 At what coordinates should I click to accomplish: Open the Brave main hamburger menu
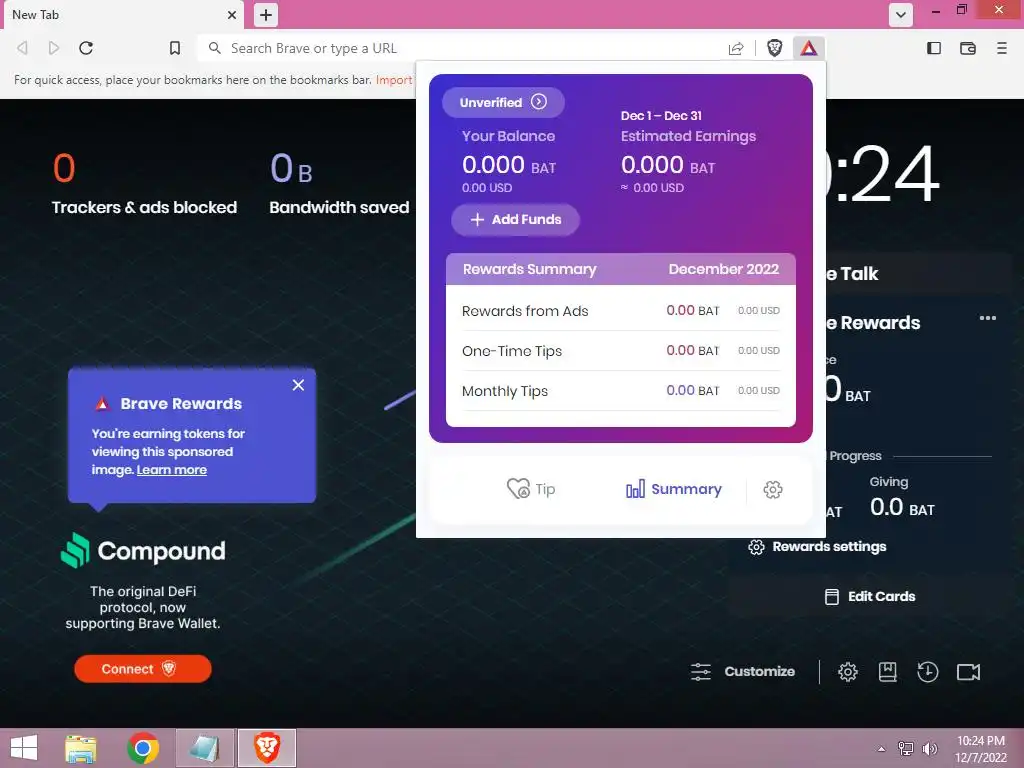1002,48
